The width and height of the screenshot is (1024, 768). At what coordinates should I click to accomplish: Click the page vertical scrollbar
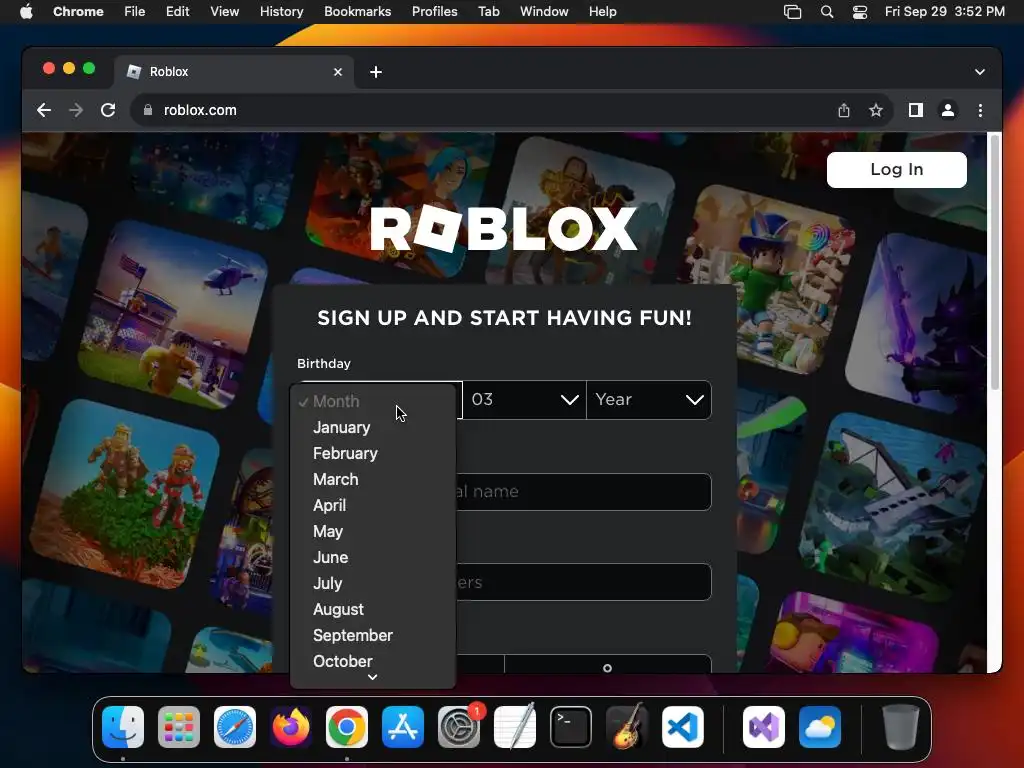point(995,261)
